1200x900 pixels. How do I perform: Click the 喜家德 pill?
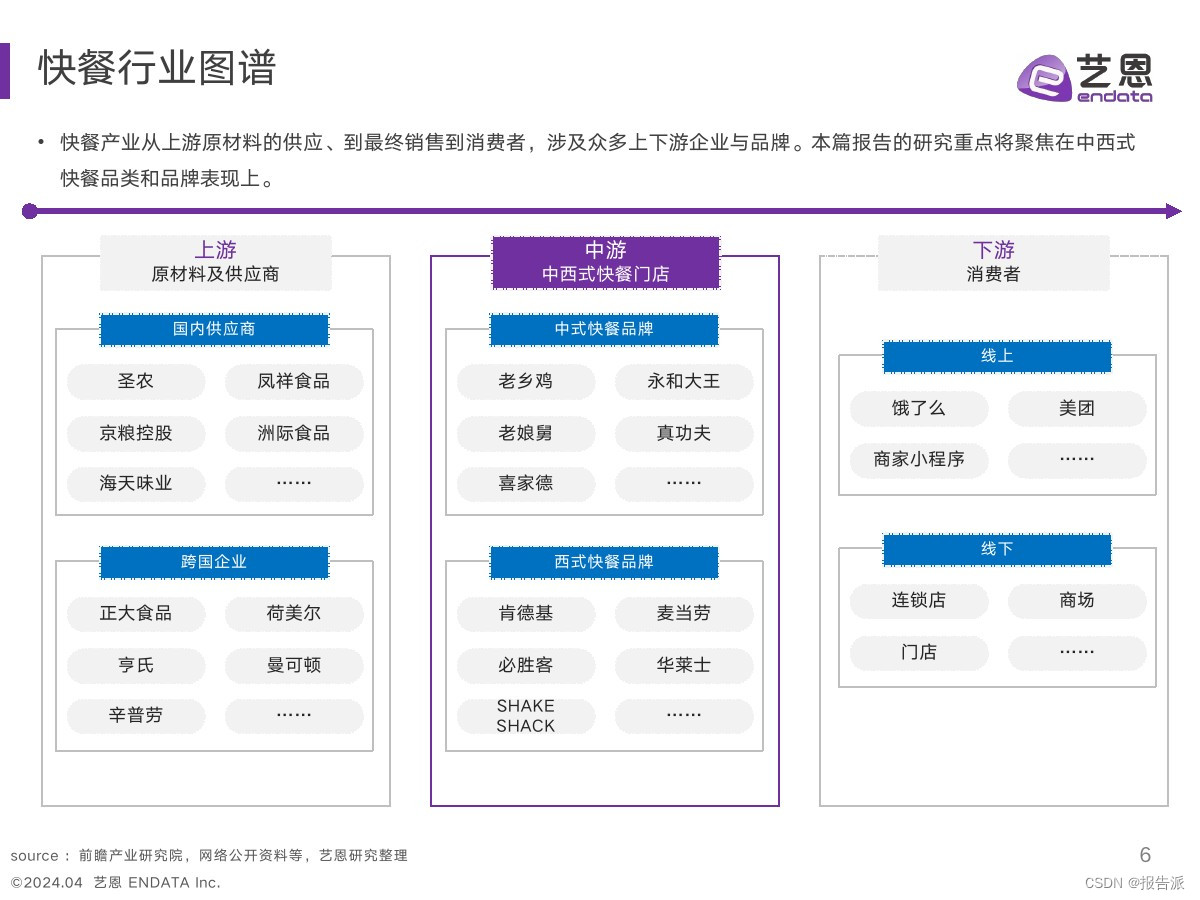click(526, 484)
